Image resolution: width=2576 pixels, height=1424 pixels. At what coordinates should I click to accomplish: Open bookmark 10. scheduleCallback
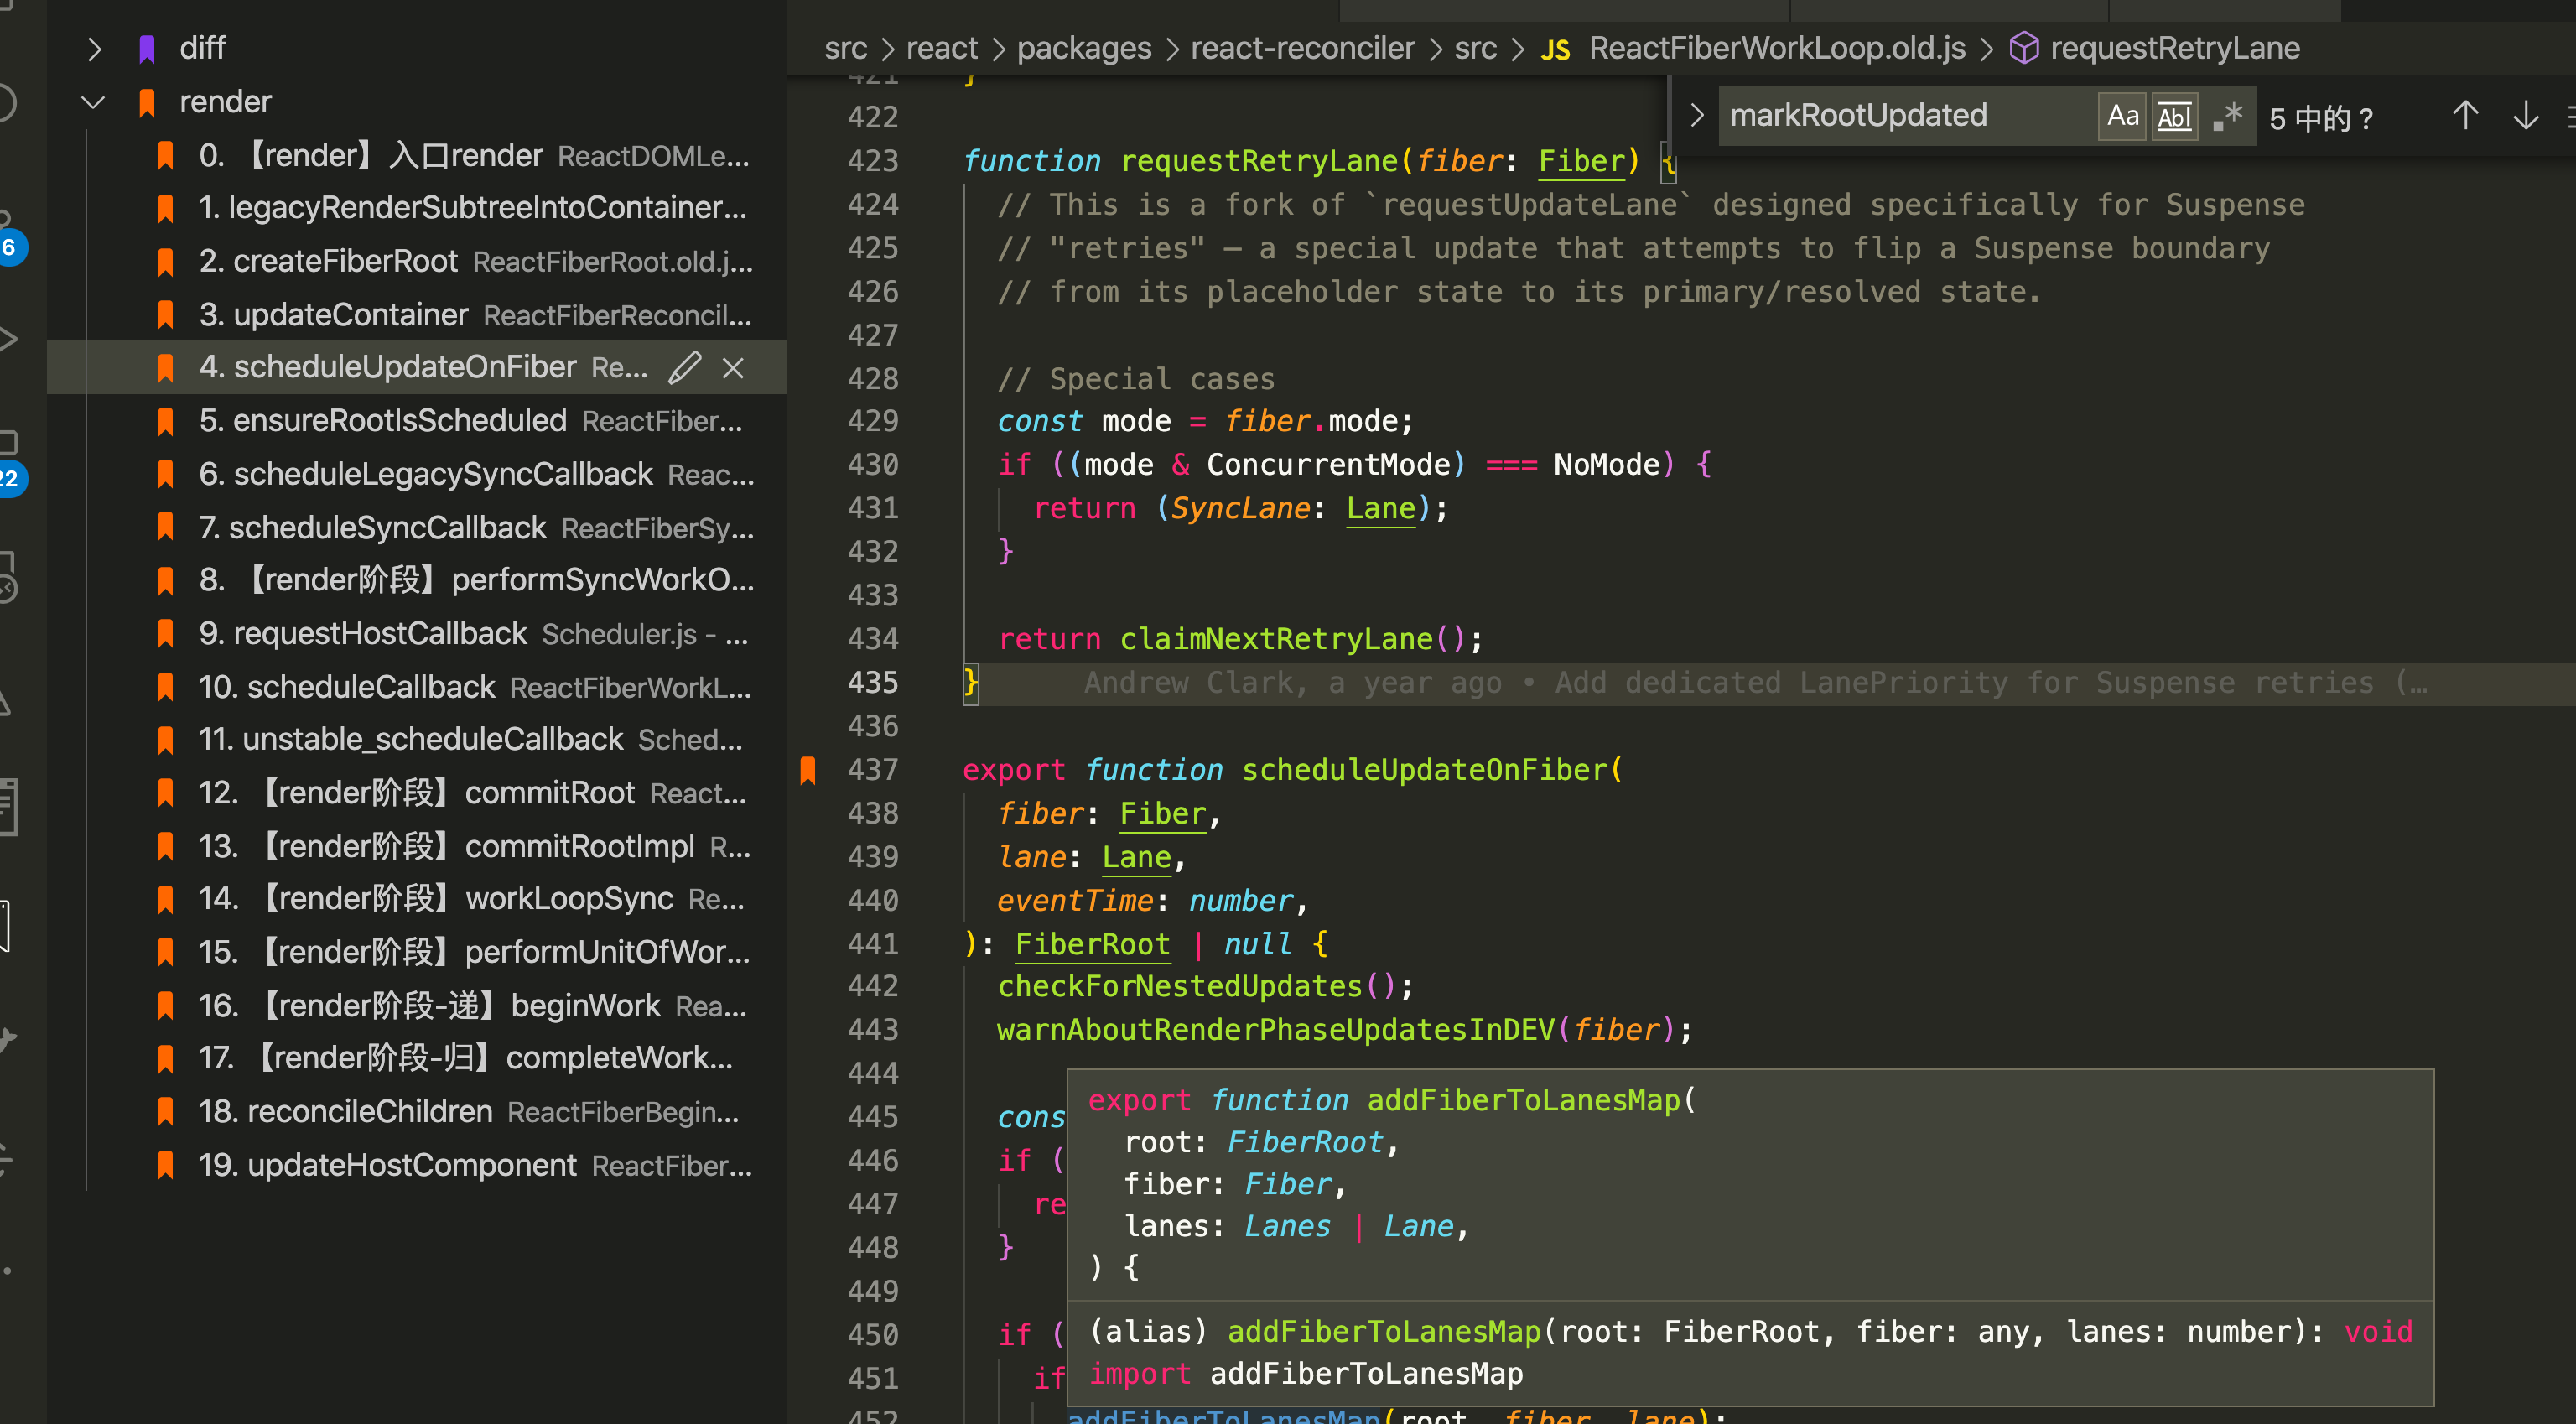(474, 686)
